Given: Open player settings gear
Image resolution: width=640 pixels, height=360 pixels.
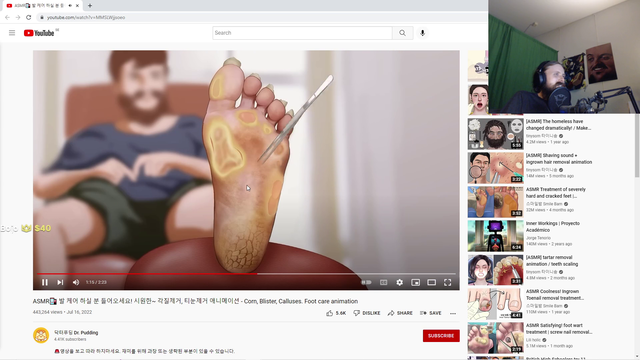Looking at the screenshot, I should coord(400,282).
